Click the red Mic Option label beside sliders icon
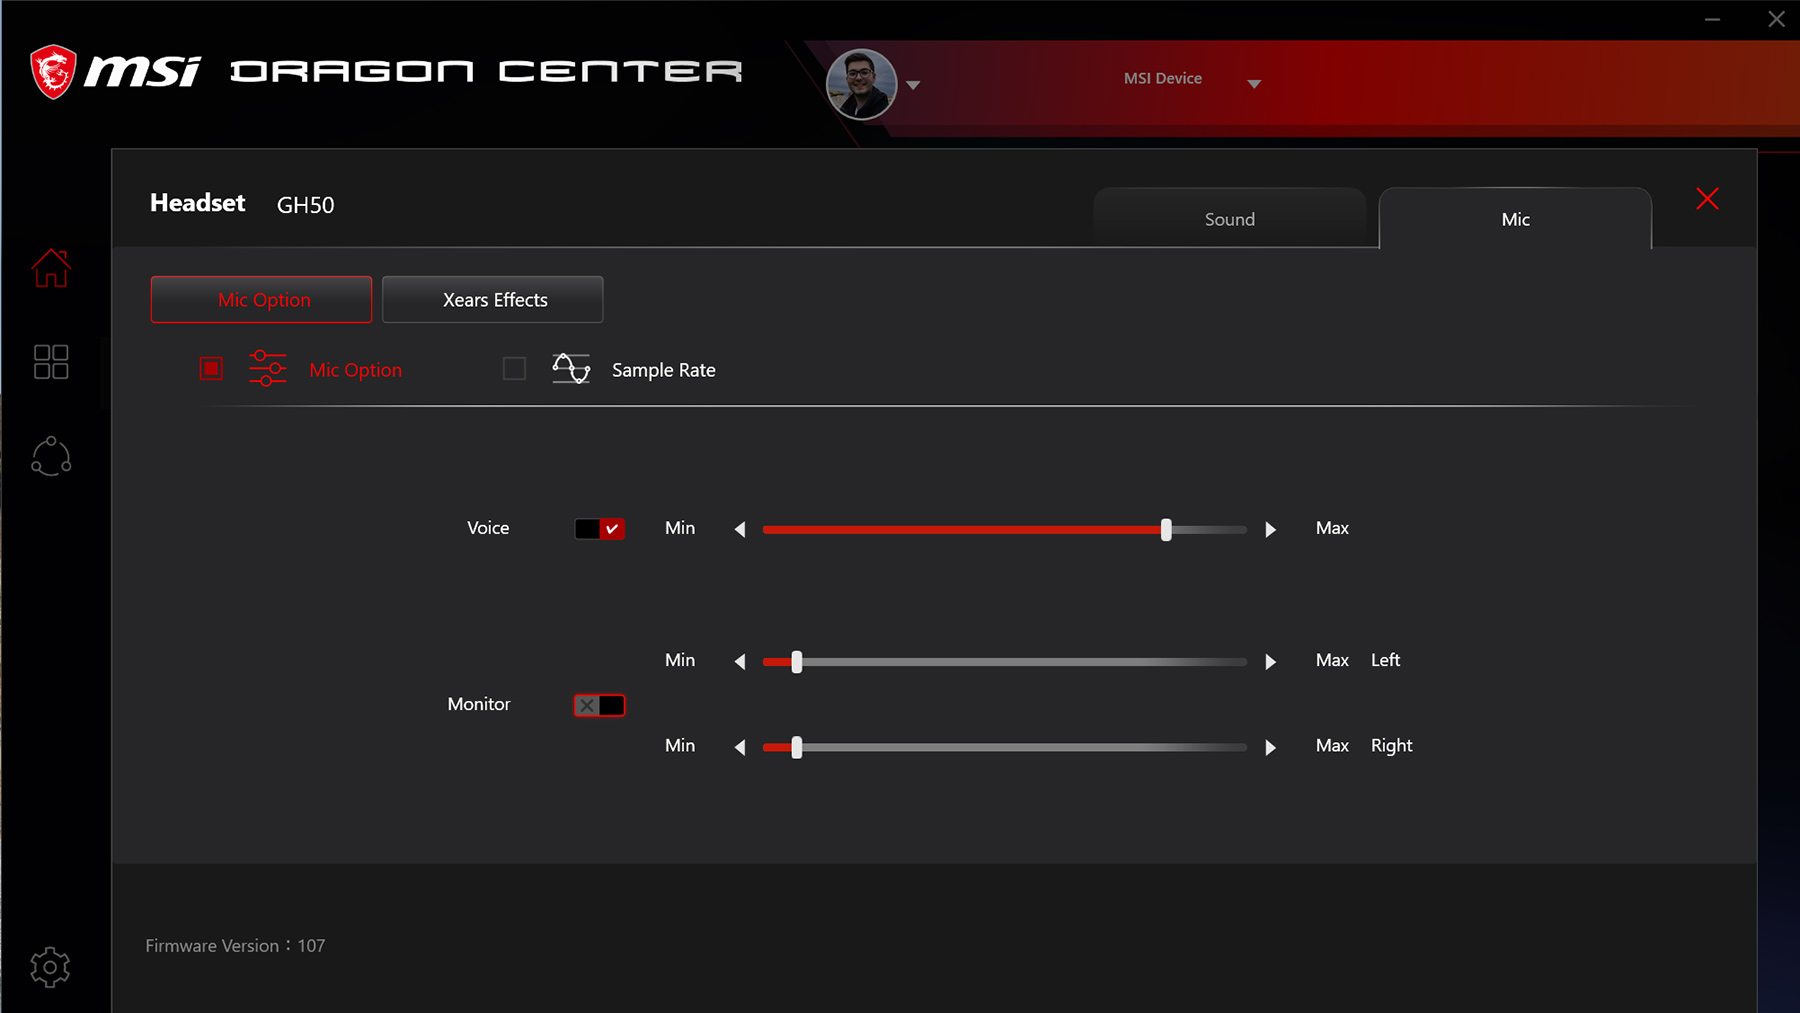The height and width of the screenshot is (1013, 1800). click(x=356, y=370)
